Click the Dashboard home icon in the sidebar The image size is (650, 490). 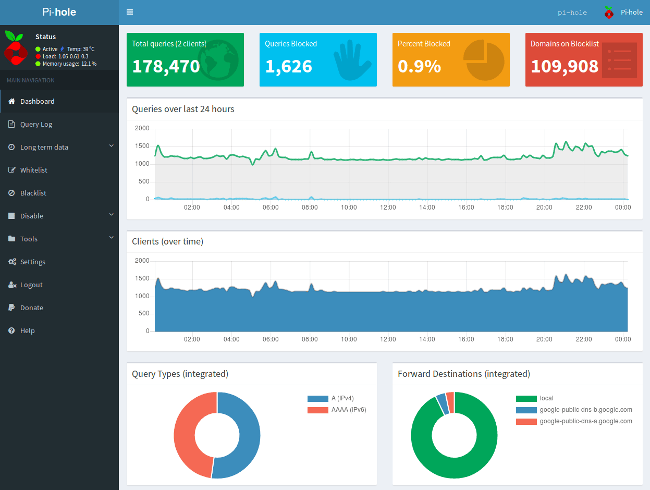click(11, 101)
